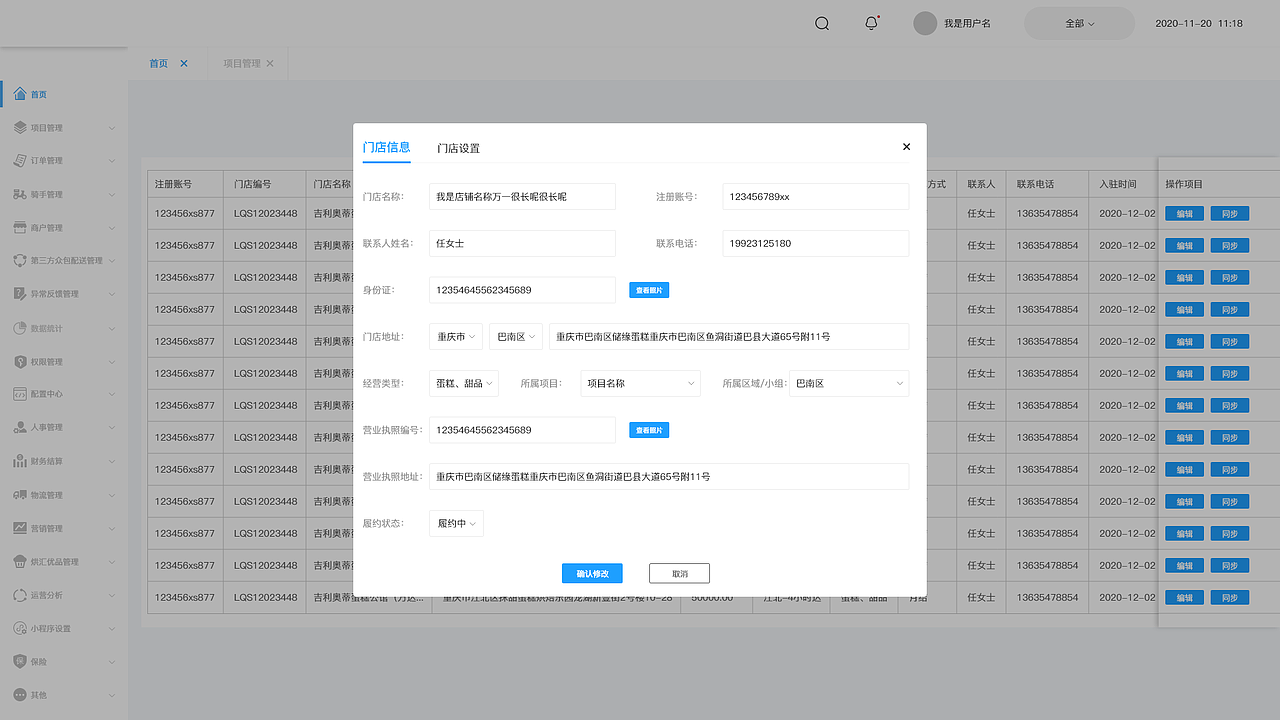The image size is (1280, 720).
Task: Click the 权限管理 shield icon
Action: coord(20,361)
